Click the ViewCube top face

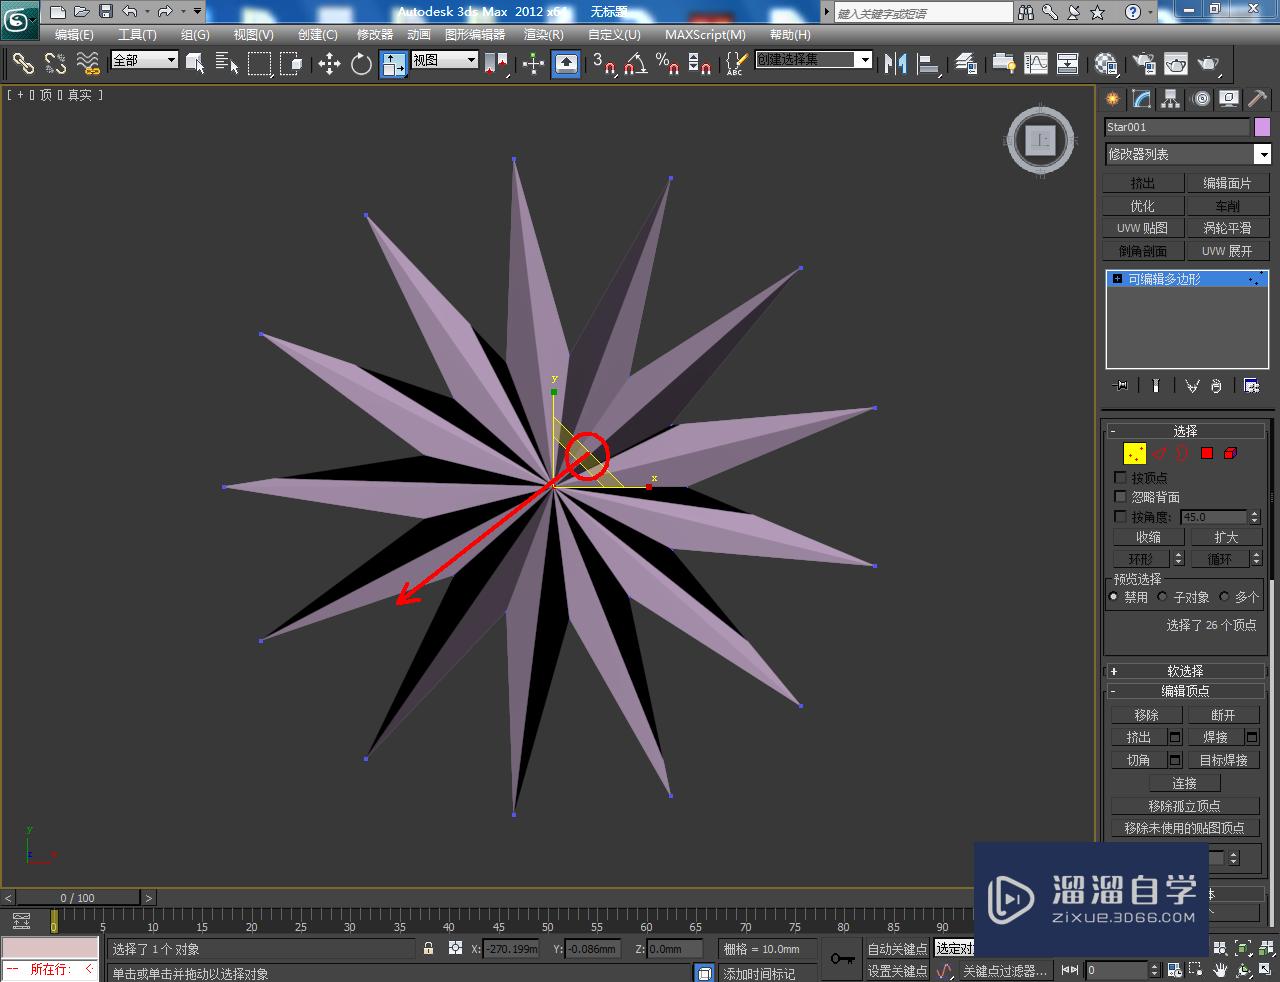tap(1041, 140)
